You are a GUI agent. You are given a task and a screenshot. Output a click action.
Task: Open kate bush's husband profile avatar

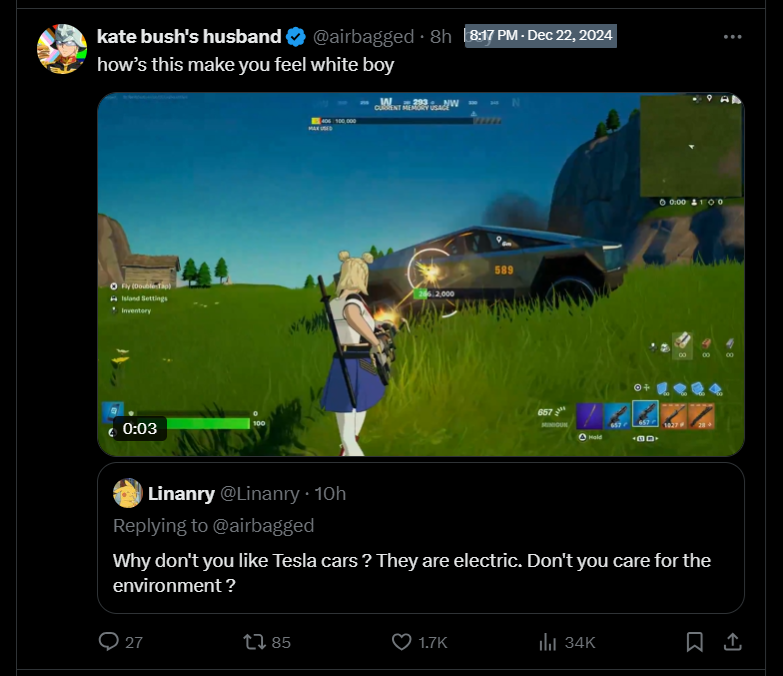pyautogui.click(x=62, y=49)
